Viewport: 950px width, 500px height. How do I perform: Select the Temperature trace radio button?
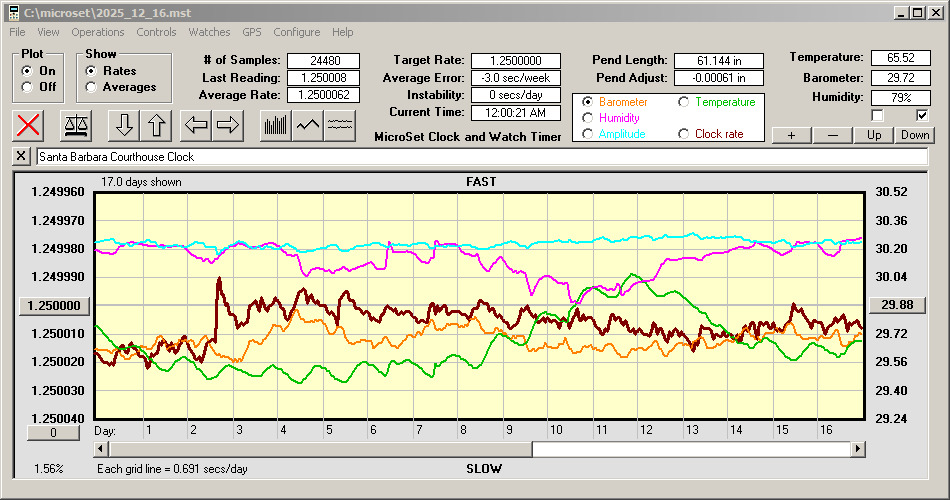tap(685, 102)
